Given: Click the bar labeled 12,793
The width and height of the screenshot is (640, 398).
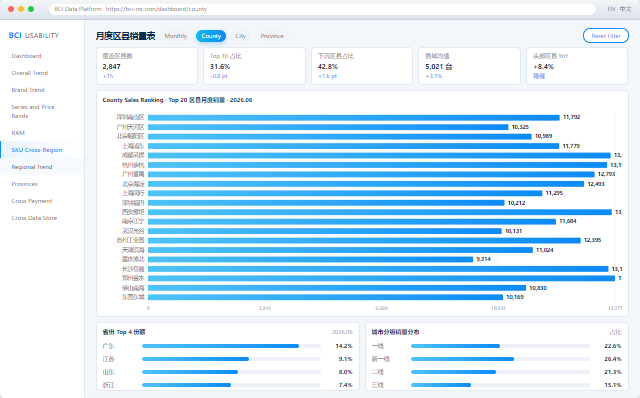Looking at the screenshot, I should 371,174.
